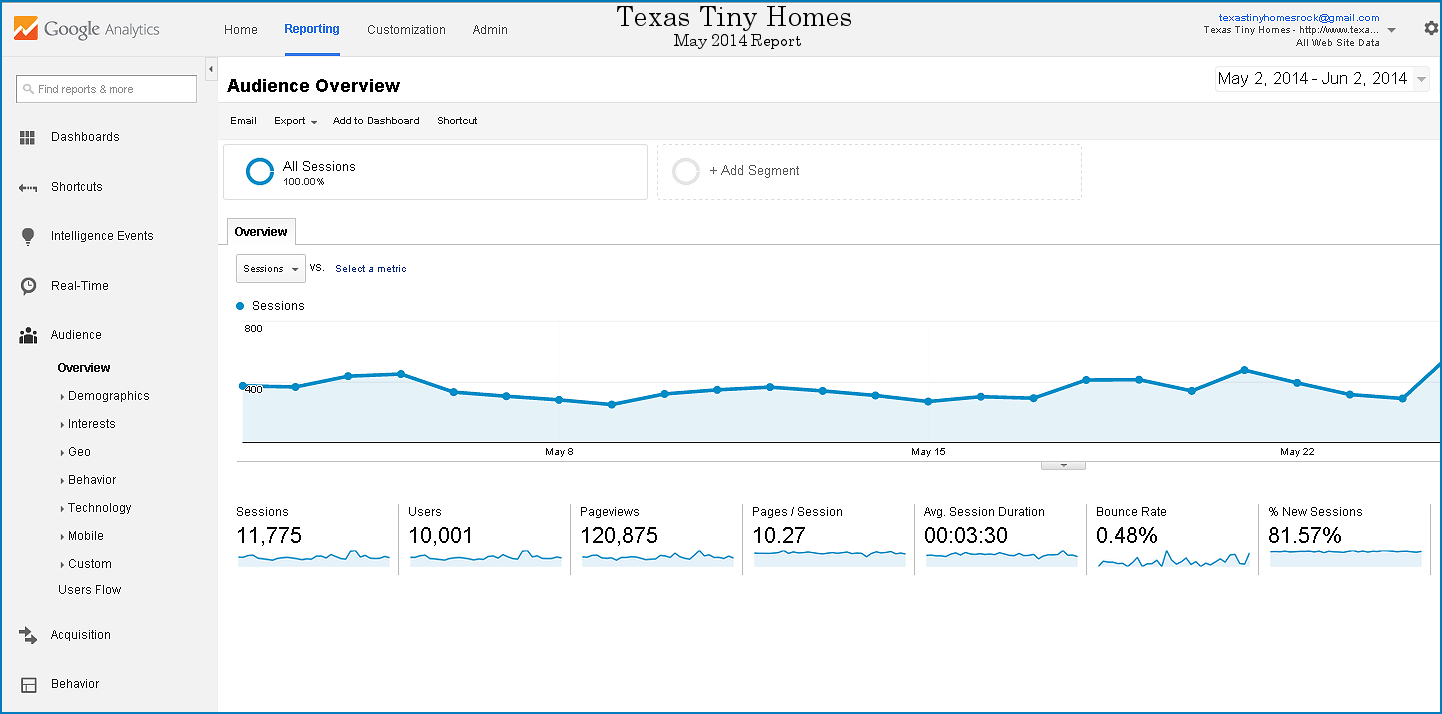
Task: Open the Dashboards panel icon
Action: click(27, 137)
